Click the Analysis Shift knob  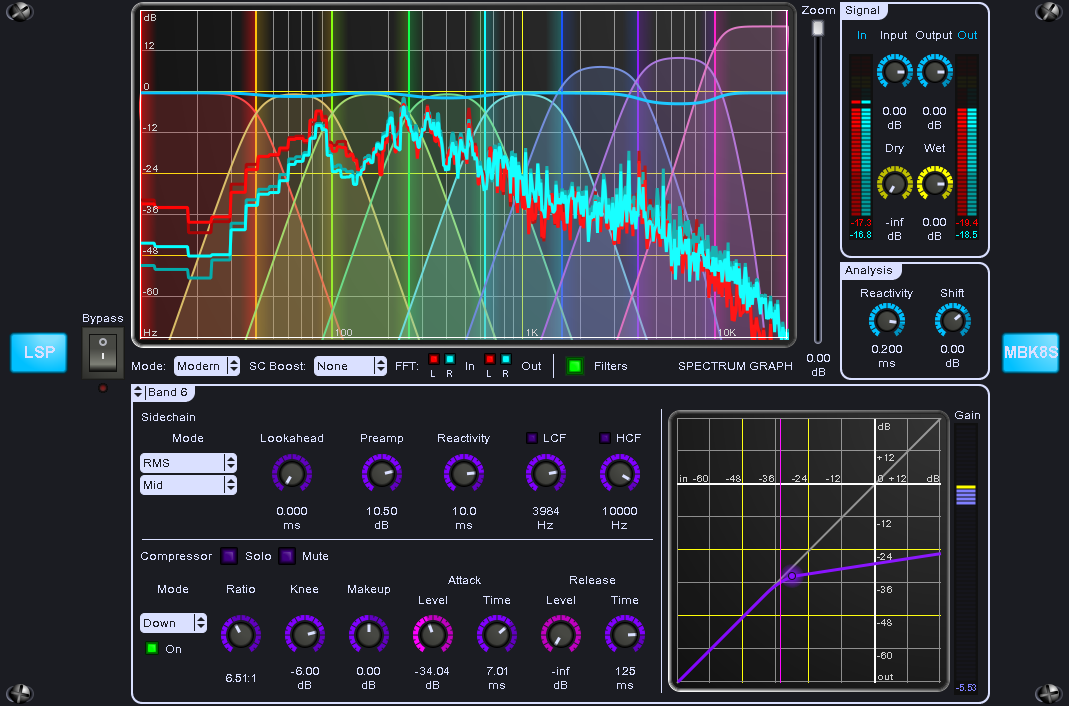(x=952, y=321)
